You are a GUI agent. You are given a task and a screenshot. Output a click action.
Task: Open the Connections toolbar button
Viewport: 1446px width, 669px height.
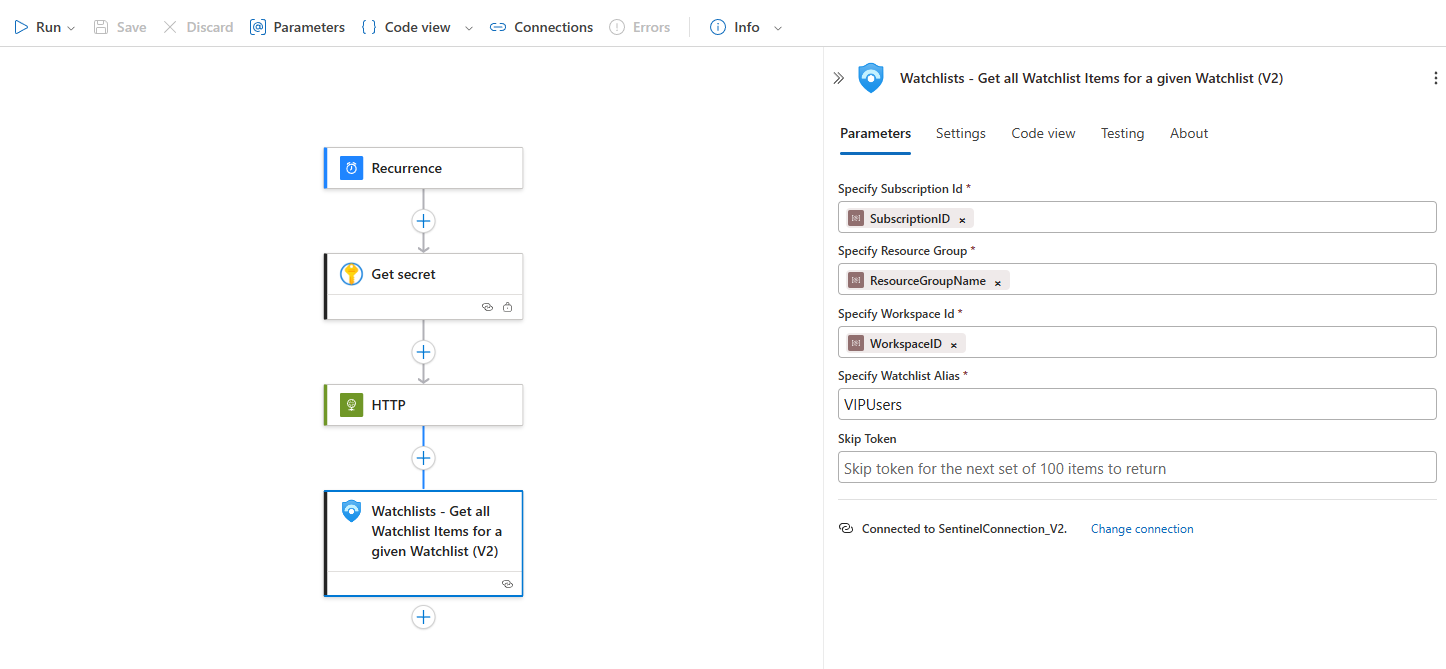coord(541,27)
